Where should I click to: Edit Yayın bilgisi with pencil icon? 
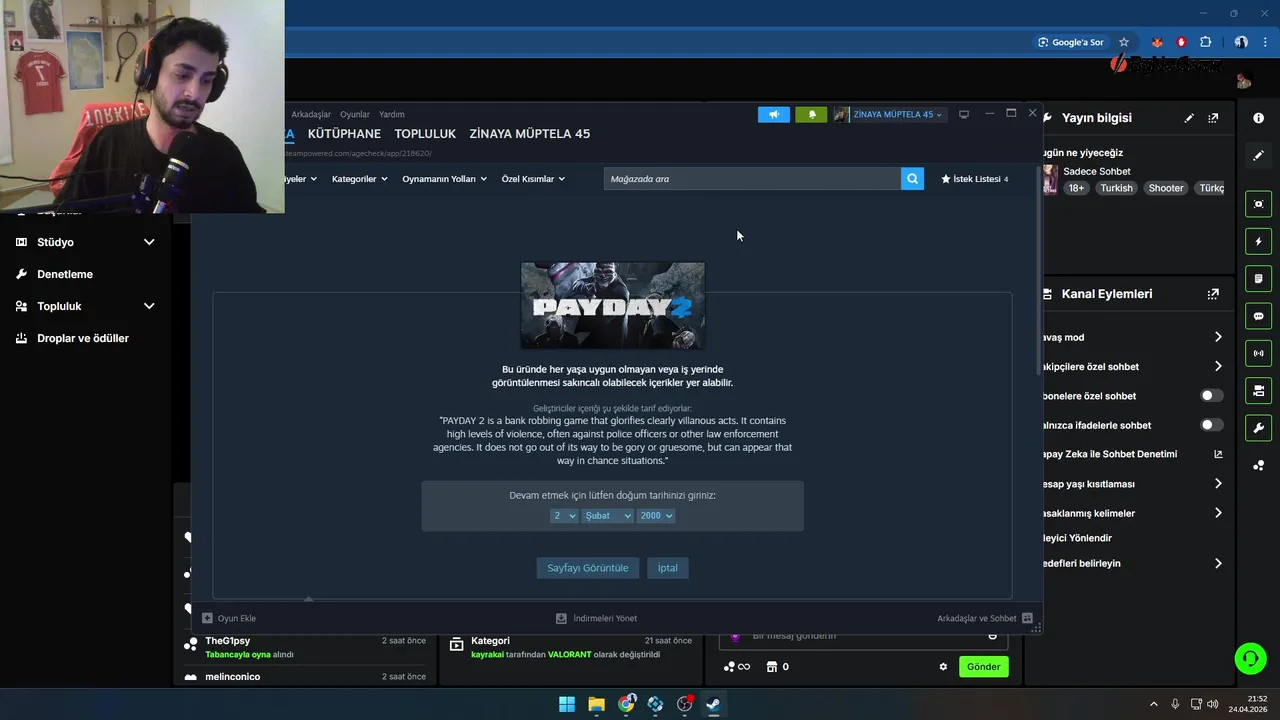pyautogui.click(x=1189, y=118)
